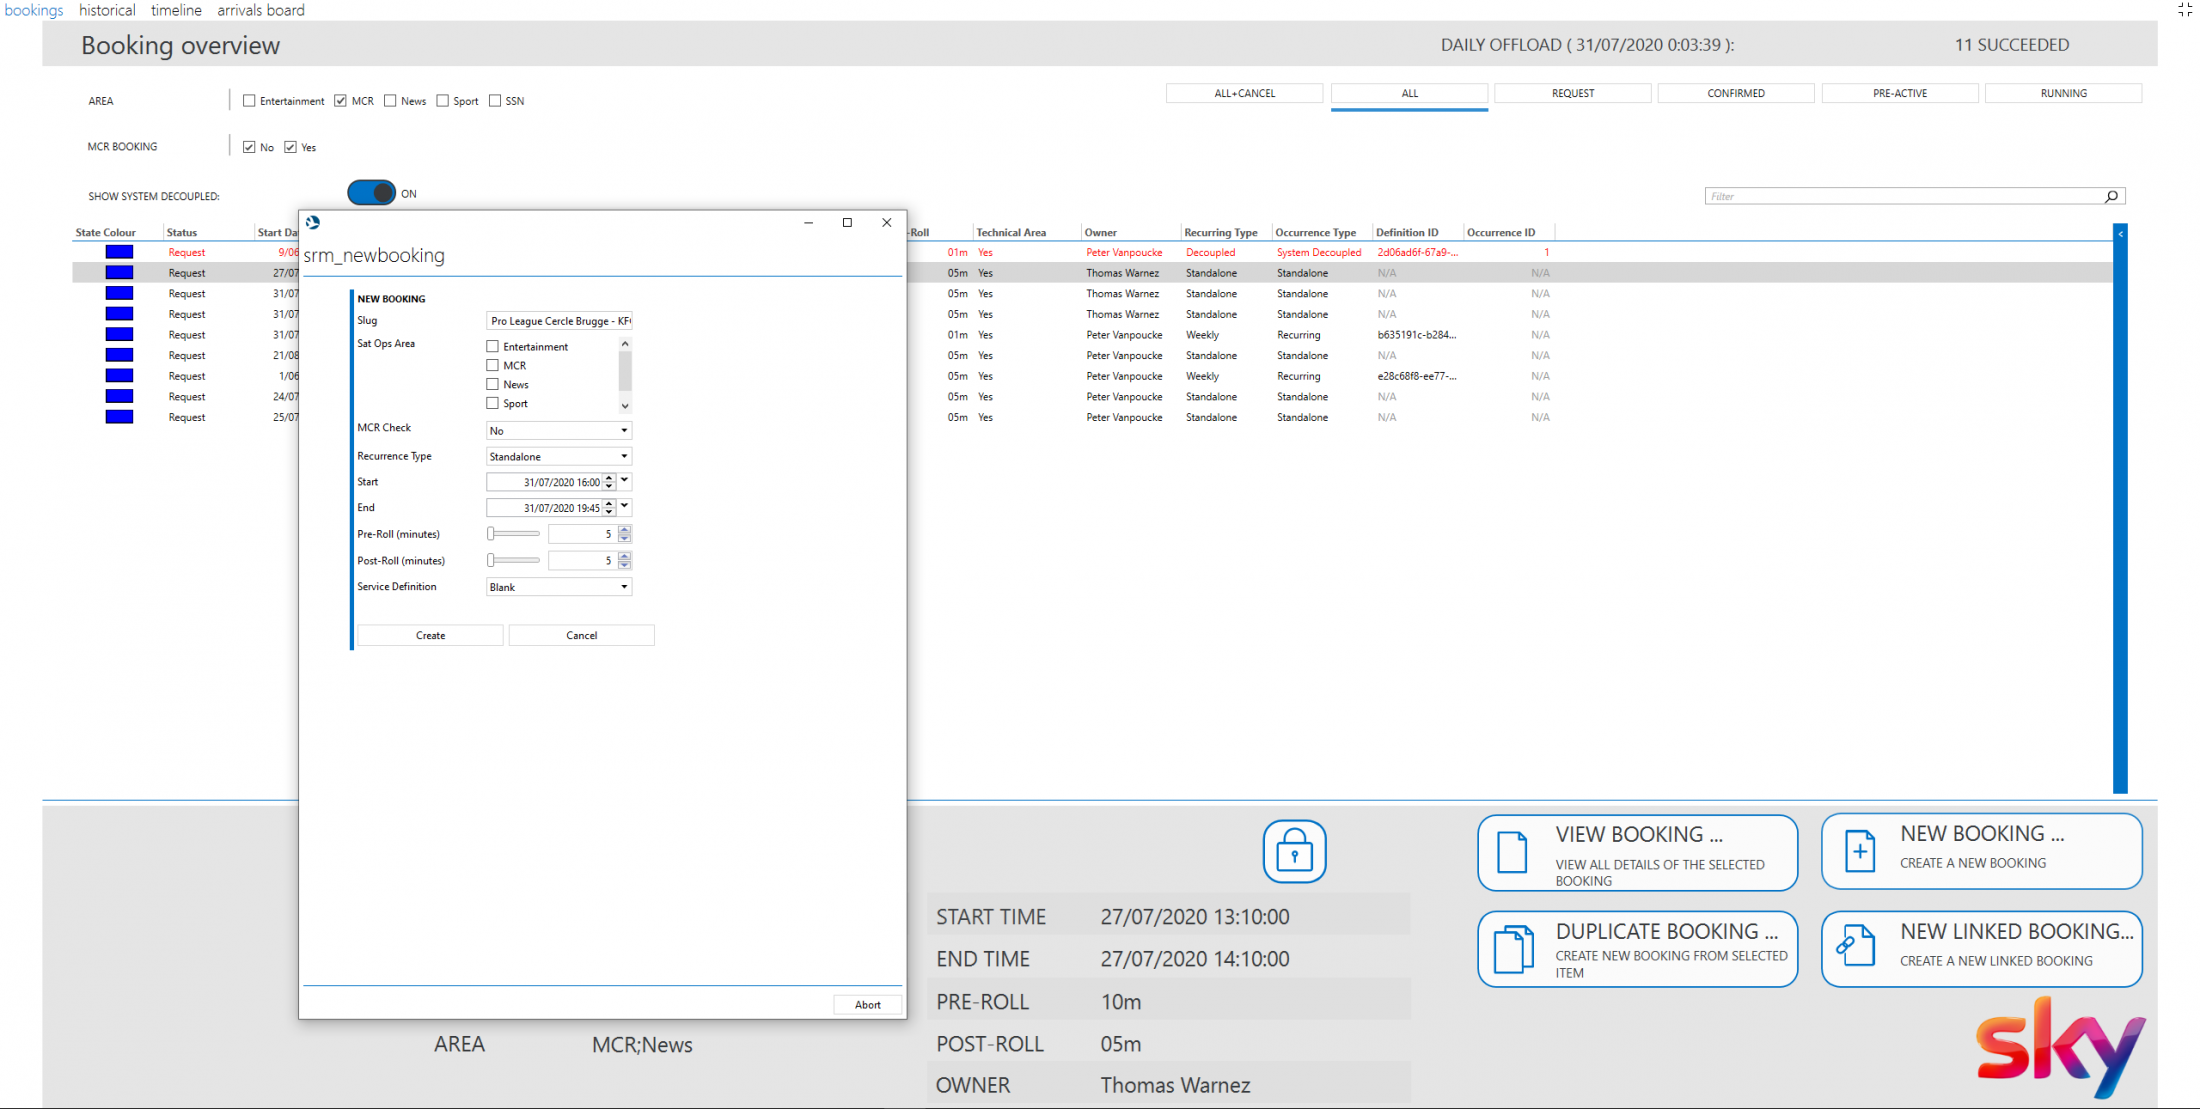Tick the Entertainment checkbox in Area filter
Image resolution: width=2200 pixels, height=1109 pixels.
(x=249, y=100)
